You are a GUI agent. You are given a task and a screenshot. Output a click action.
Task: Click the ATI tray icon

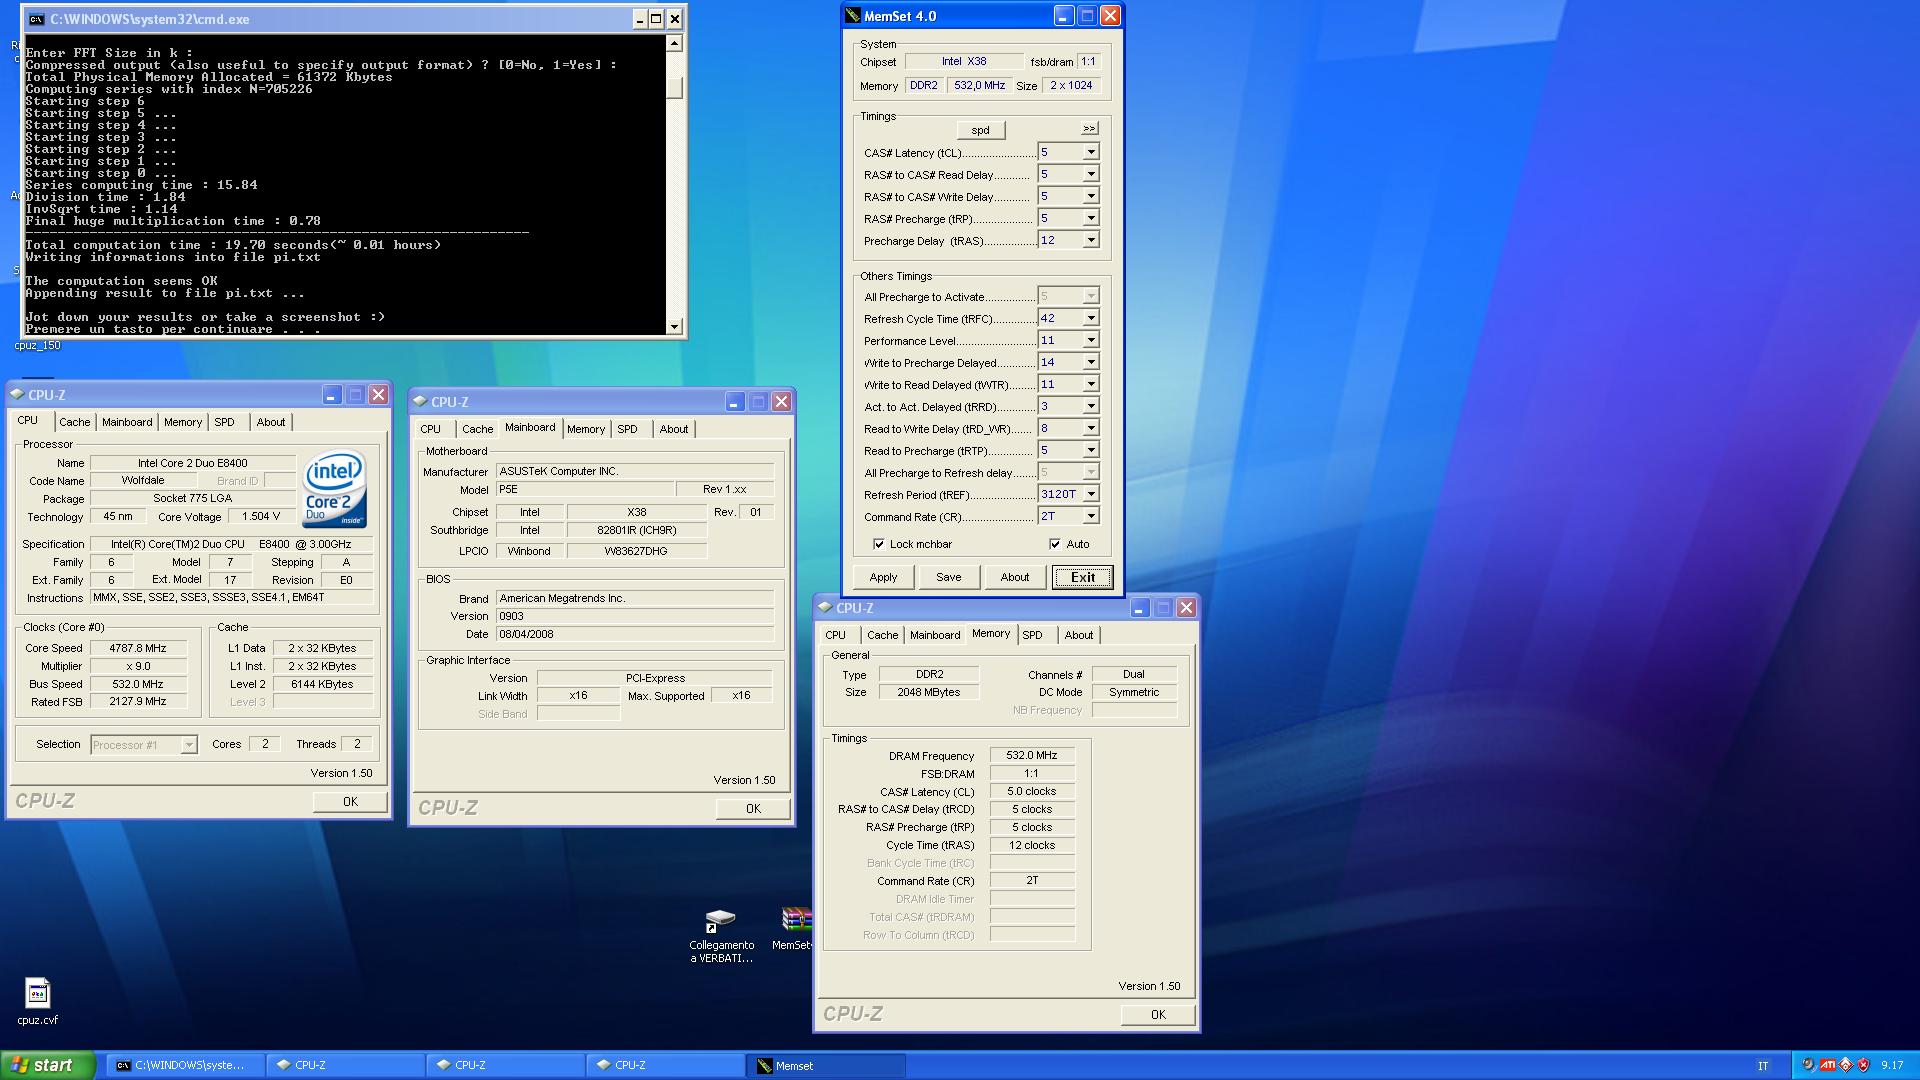pyautogui.click(x=1828, y=1065)
